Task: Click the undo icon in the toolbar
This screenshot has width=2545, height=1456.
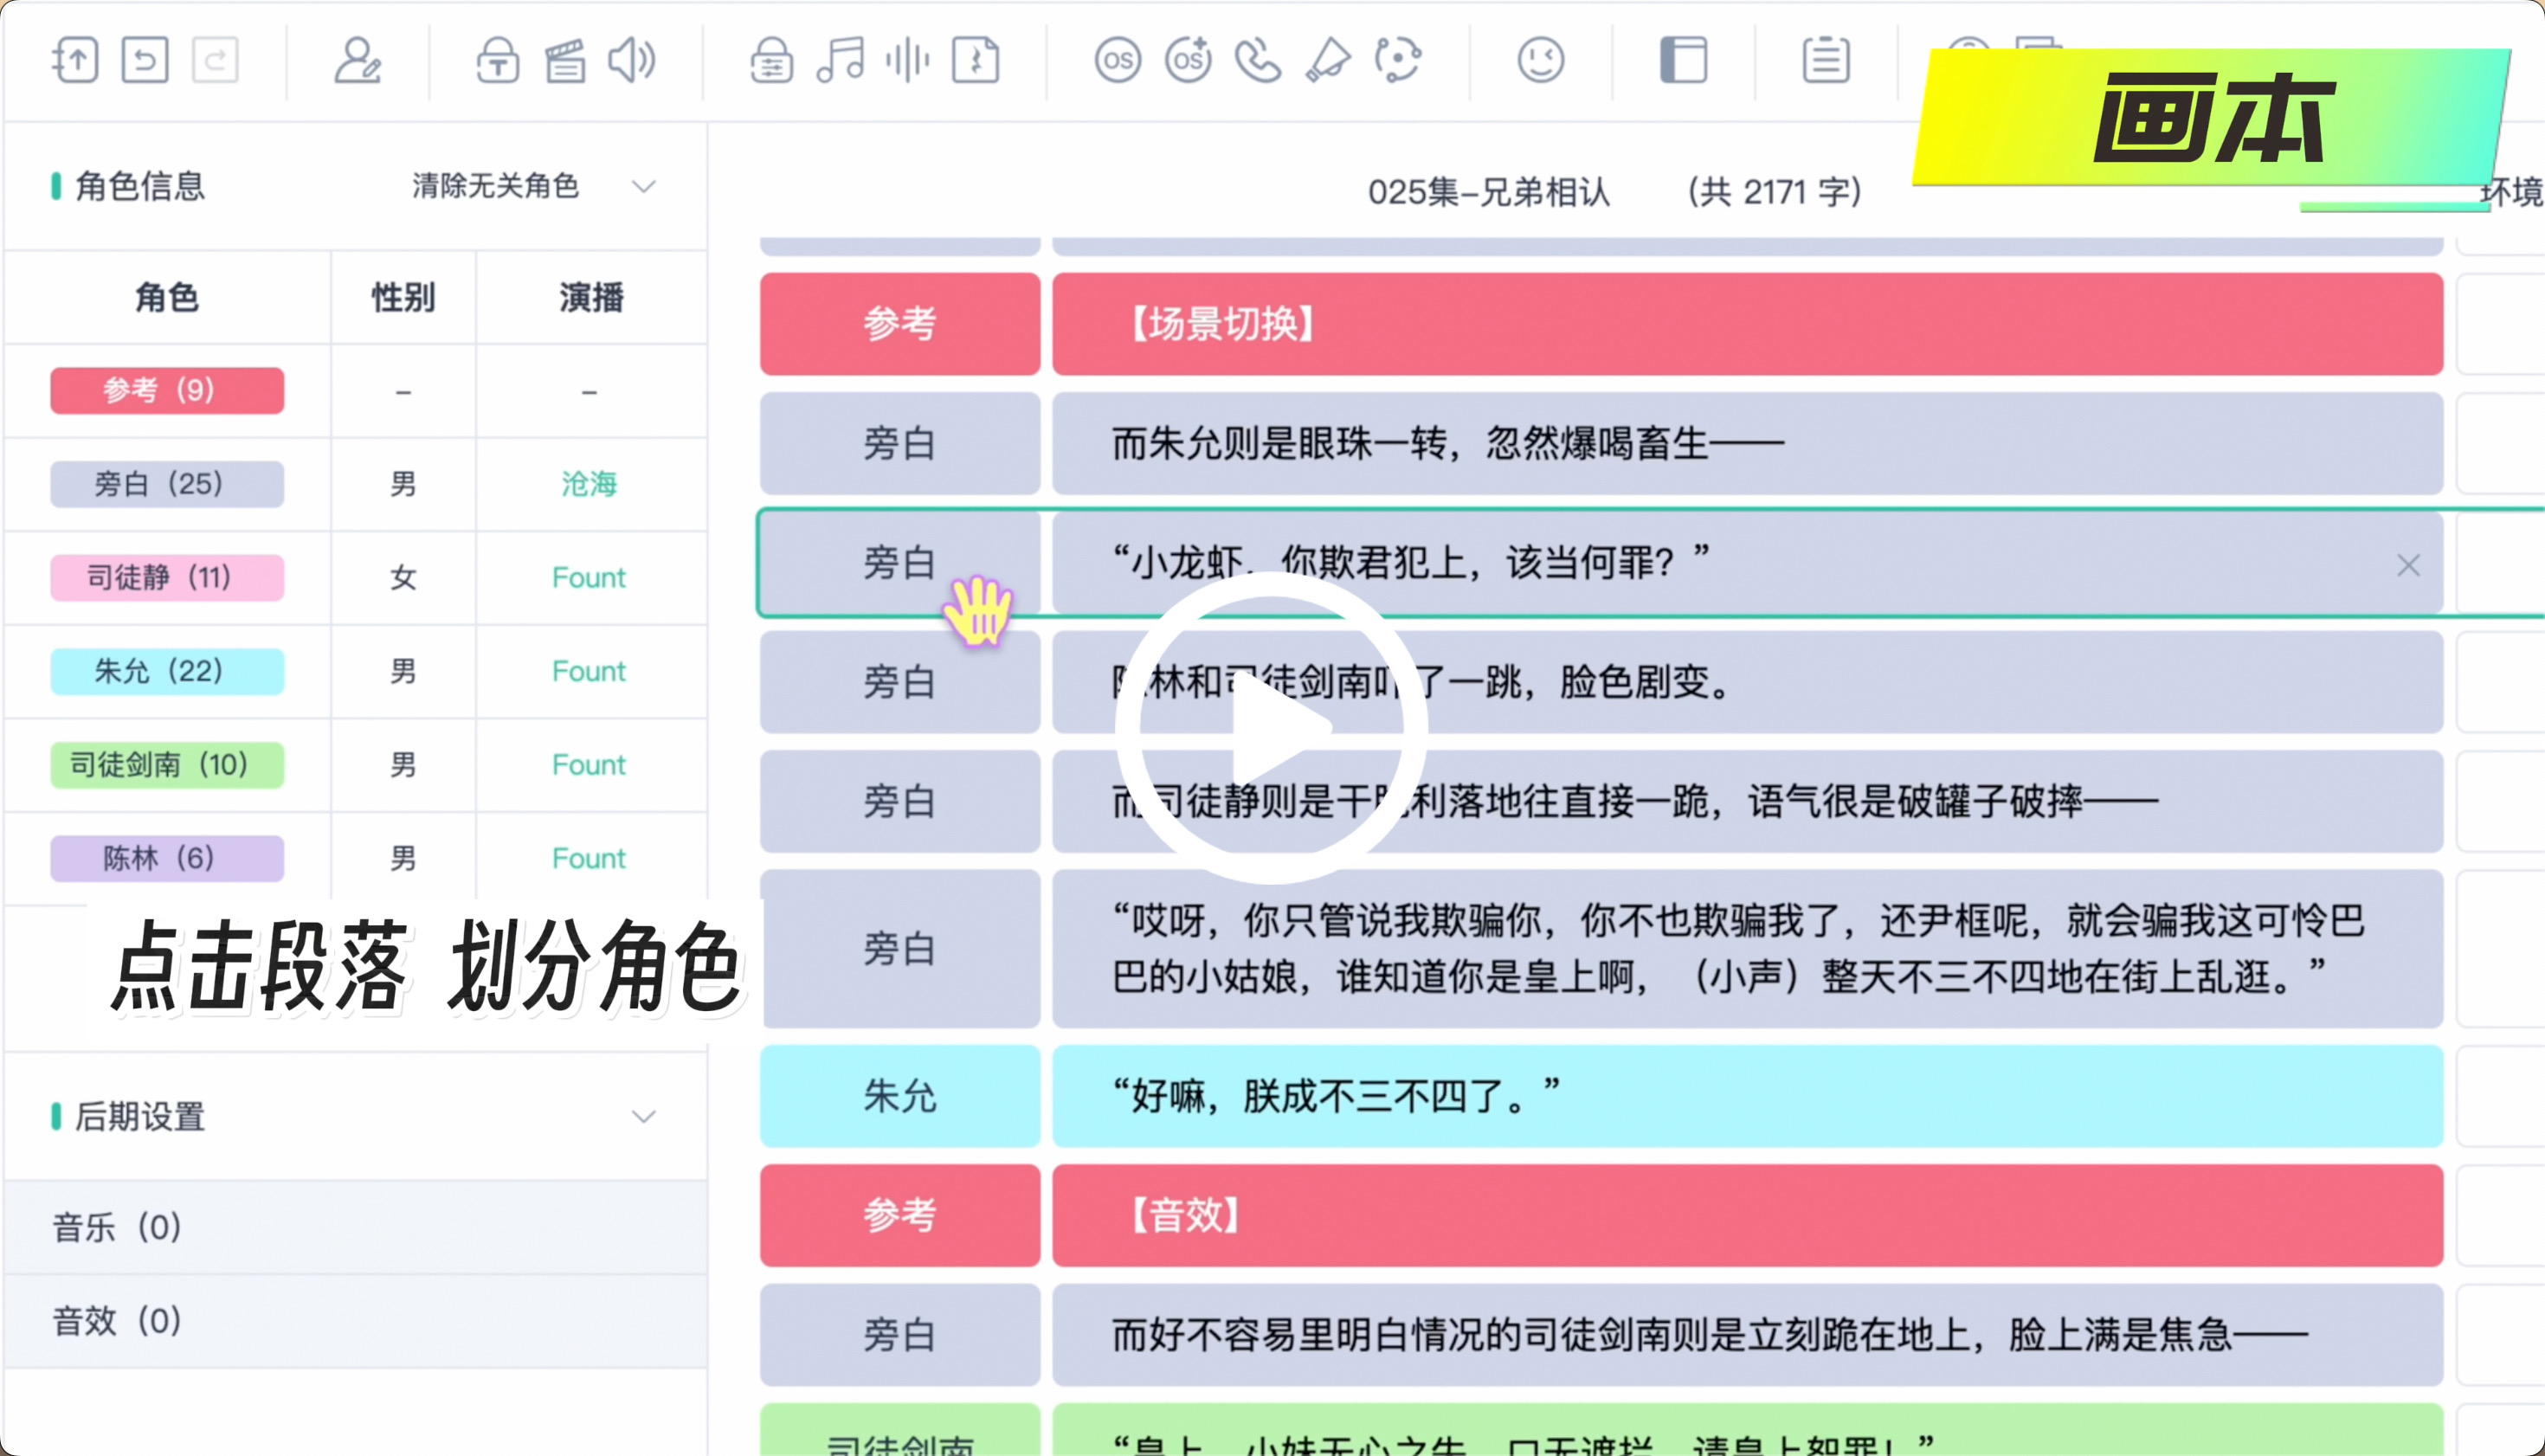Action: (145, 60)
